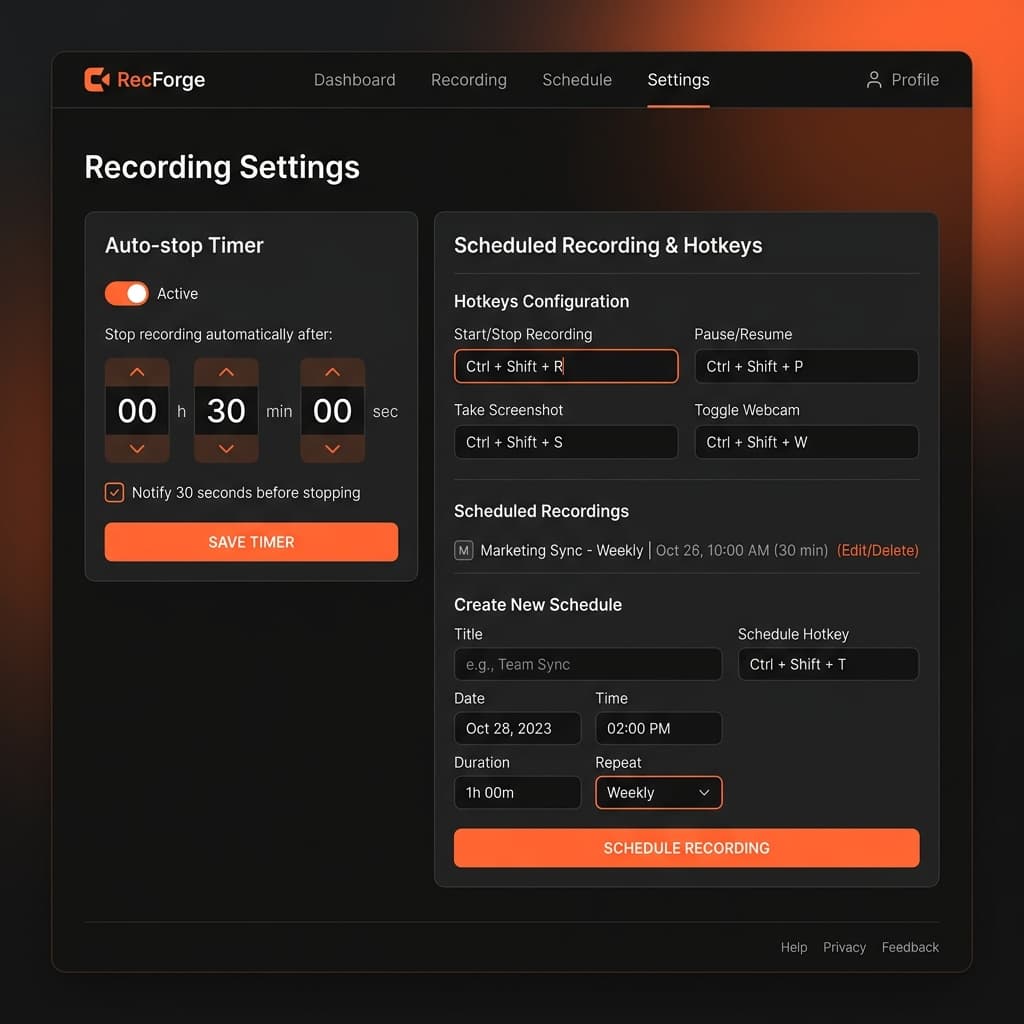The height and width of the screenshot is (1024, 1024).
Task: Click the Date field showing Oct 28
Action: coord(517,728)
